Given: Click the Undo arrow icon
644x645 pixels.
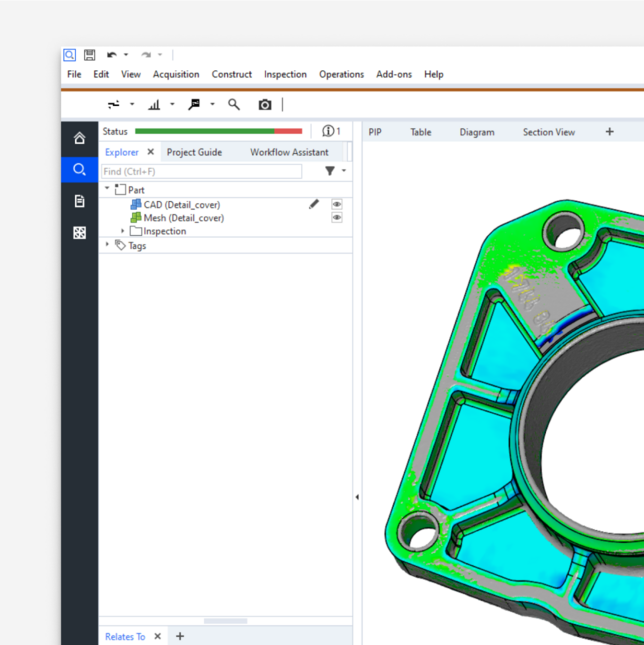Looking at the screenshot, I should coord(111,55).
